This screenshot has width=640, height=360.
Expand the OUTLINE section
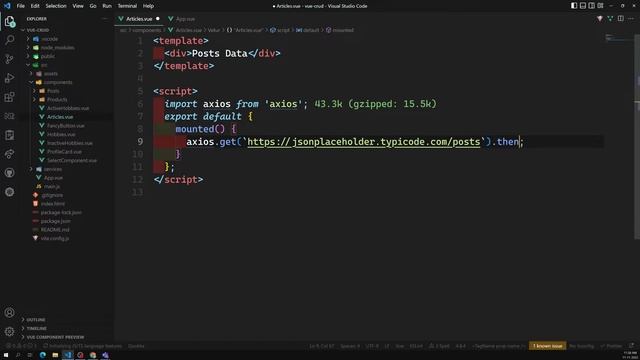coord(36,320)
